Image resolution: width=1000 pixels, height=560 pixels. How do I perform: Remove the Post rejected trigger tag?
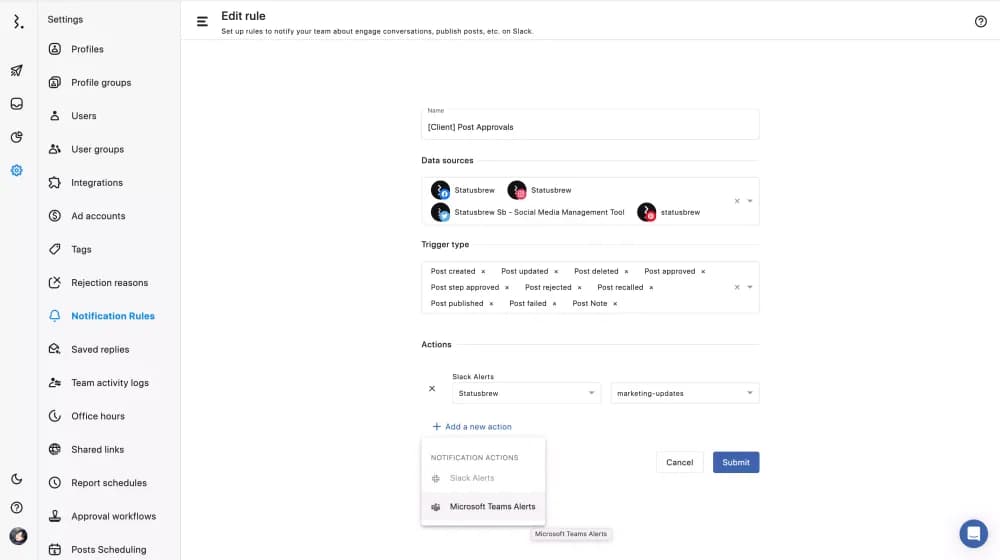[x=579, y=287]
